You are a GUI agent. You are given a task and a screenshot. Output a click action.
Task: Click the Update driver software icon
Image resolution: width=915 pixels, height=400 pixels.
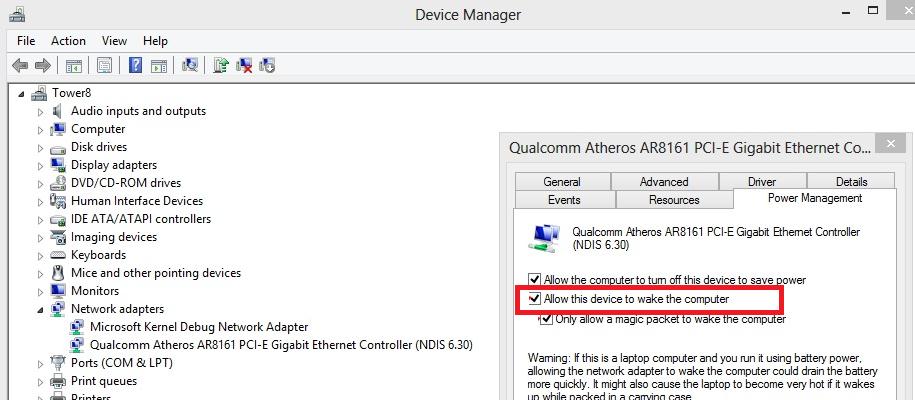(221, 66)
